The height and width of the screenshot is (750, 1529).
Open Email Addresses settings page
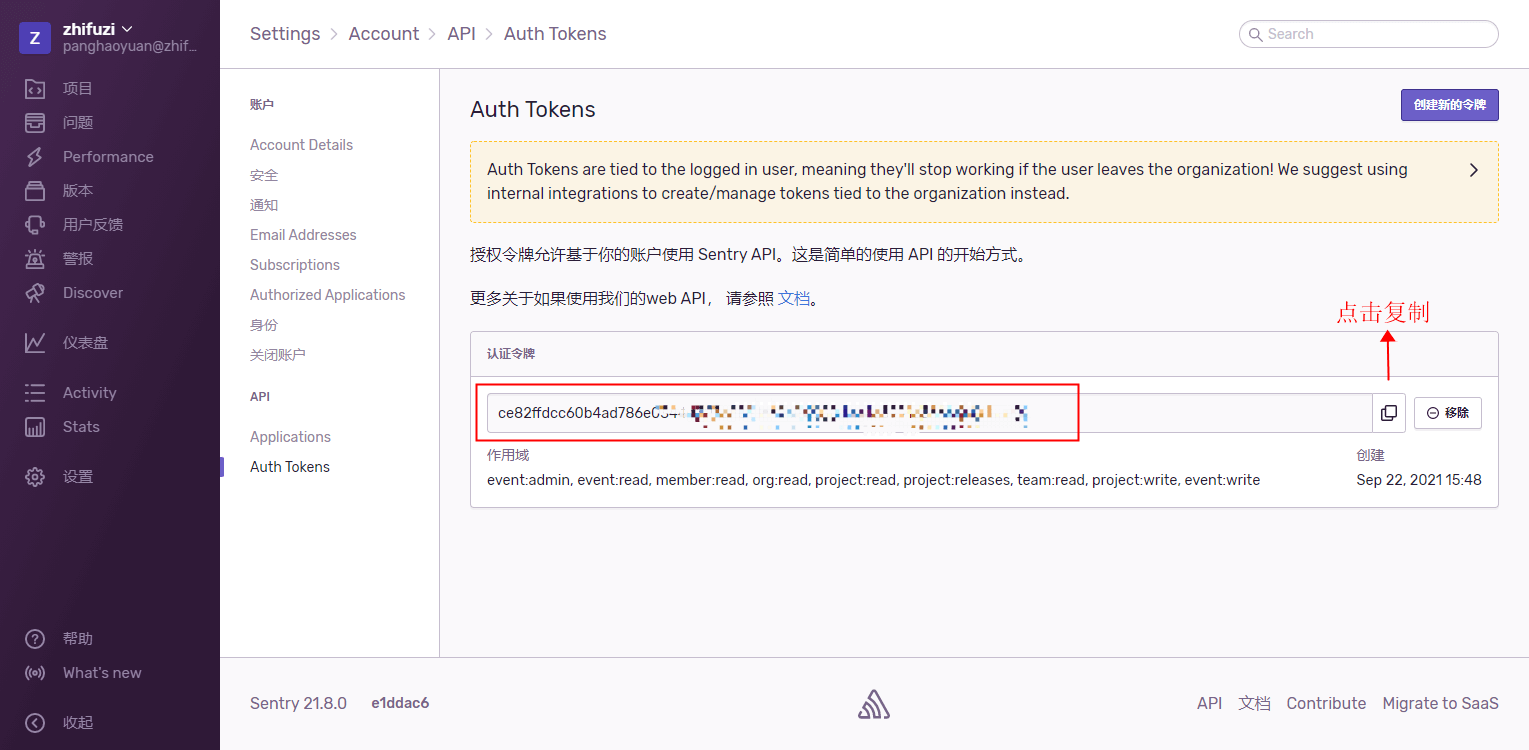[x=303, y=235]
